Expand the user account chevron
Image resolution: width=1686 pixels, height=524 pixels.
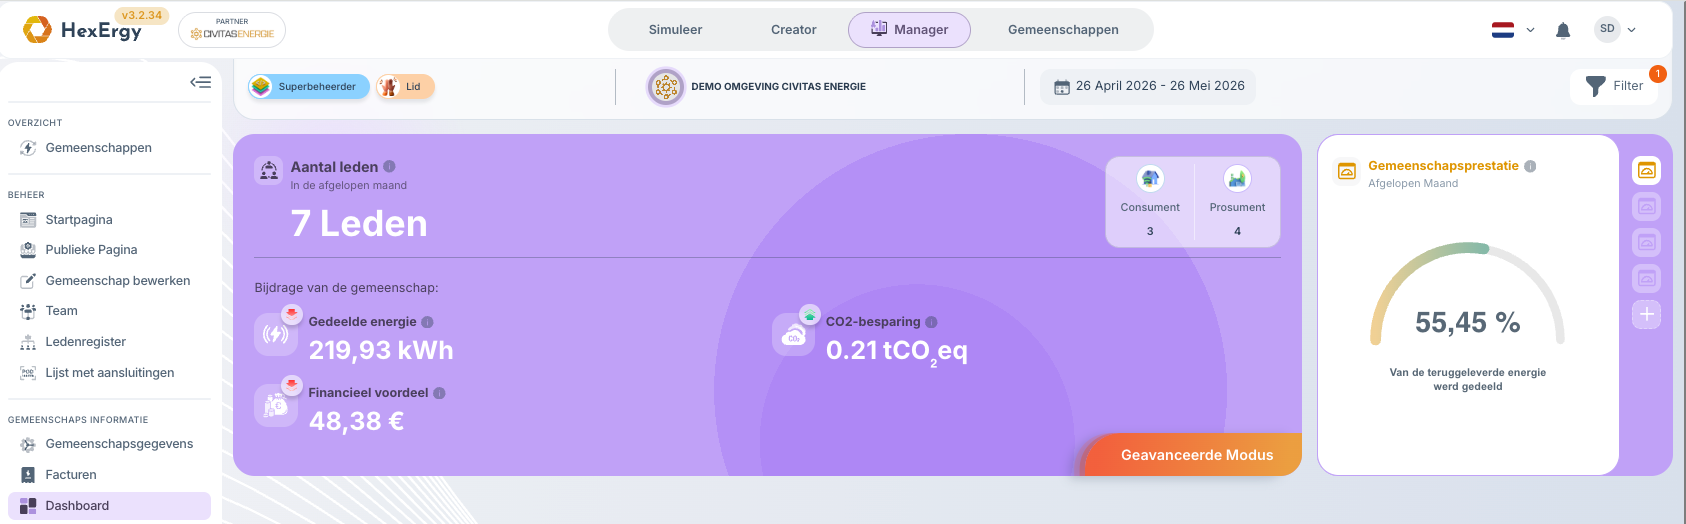coord(1632,30)
